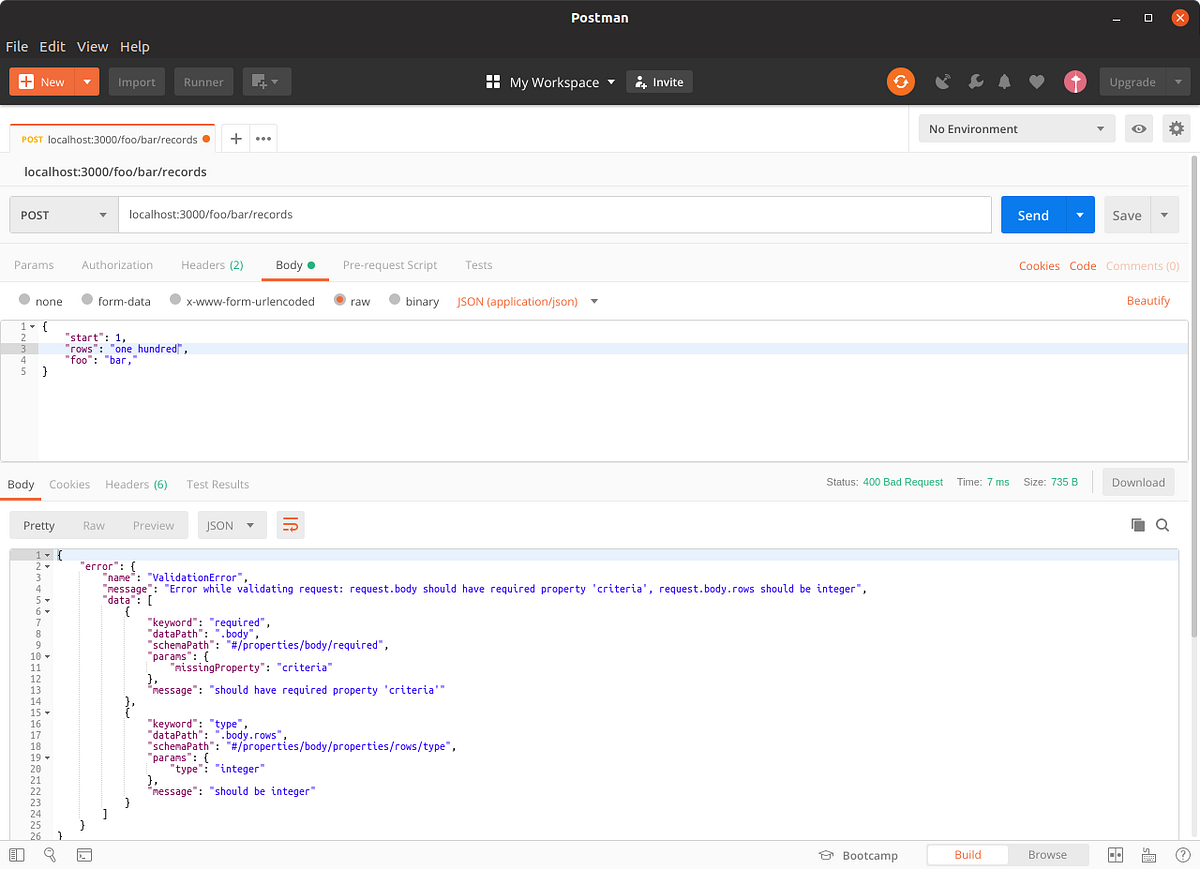
Task: Open the satellite capture requests icon
Action: point(942,82)
